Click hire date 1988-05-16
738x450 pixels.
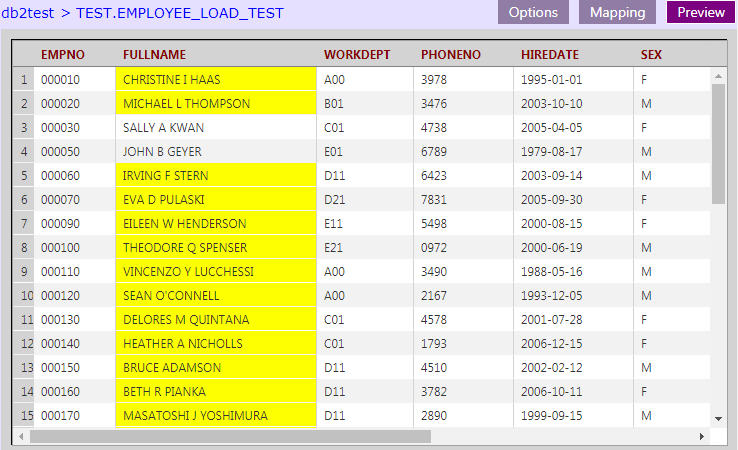[551, 272]
